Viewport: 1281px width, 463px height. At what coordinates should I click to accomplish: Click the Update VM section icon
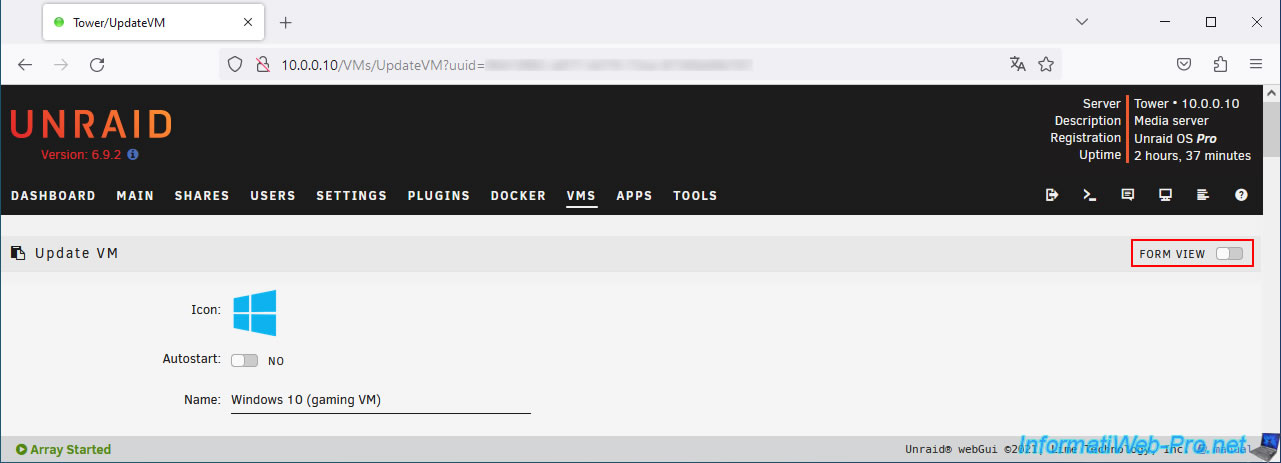(18, 254)
